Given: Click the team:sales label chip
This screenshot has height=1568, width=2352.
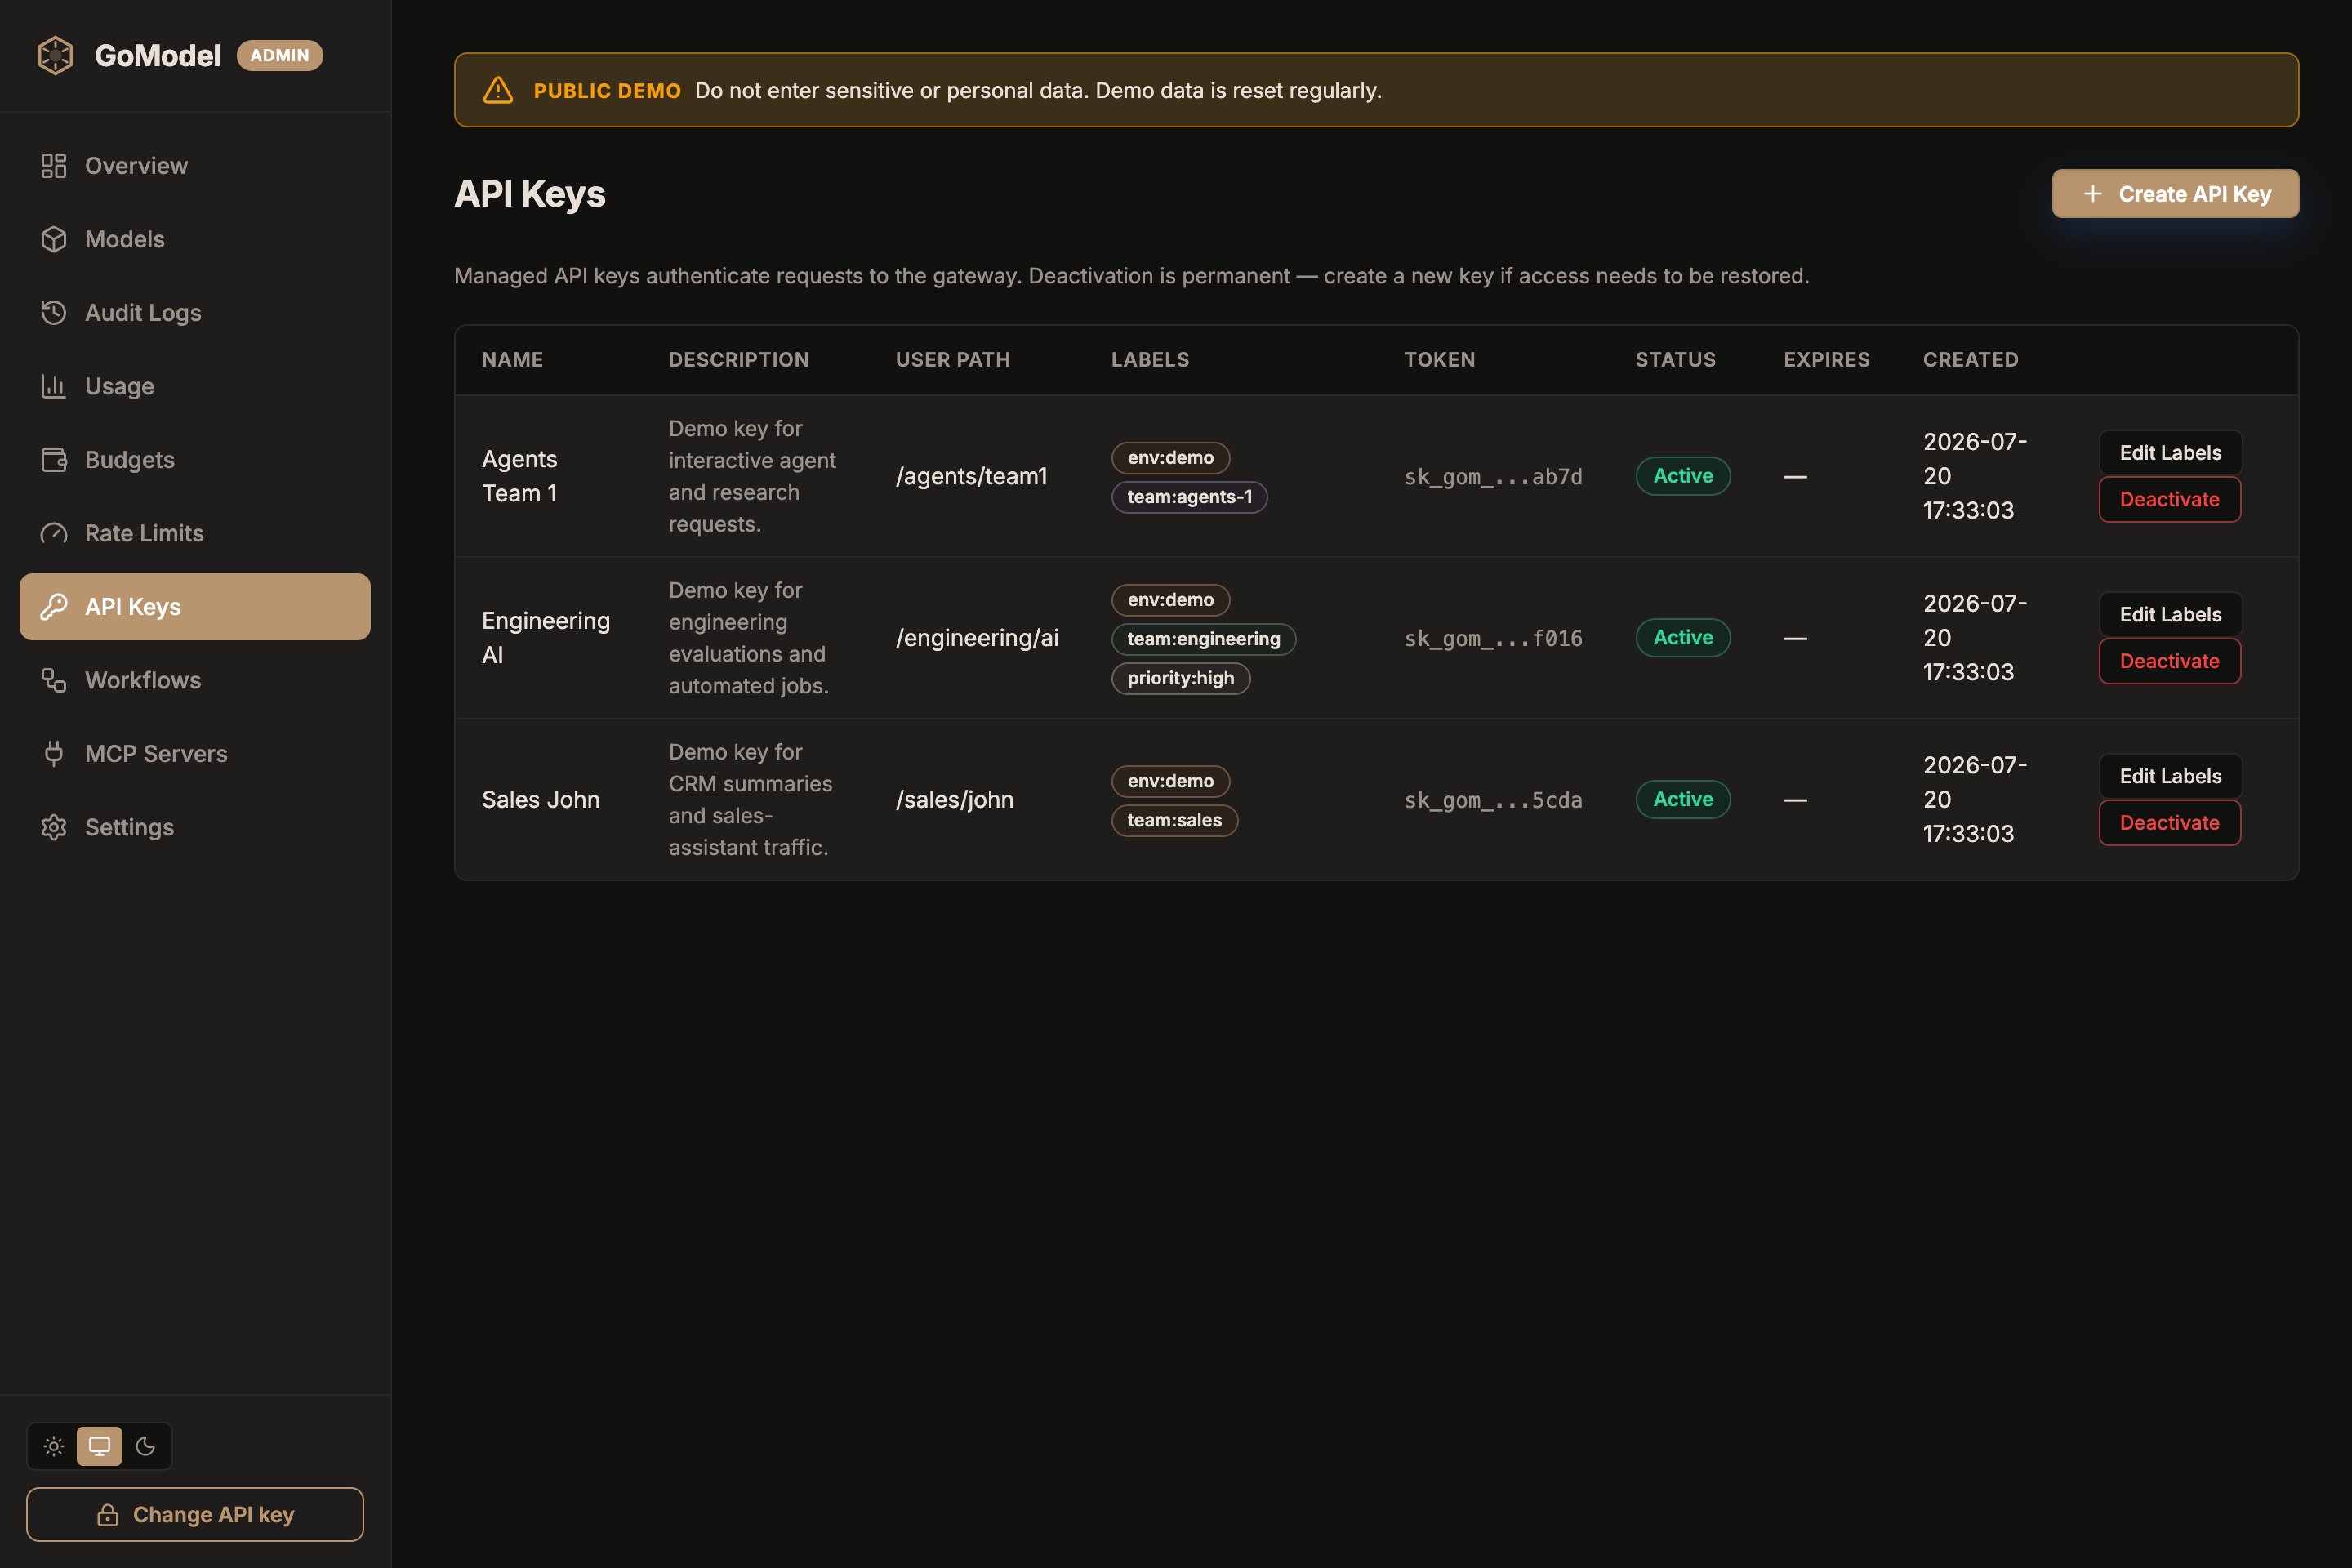Looking at the screenshot, I should pyautogui.click(x=1174, y=820).
